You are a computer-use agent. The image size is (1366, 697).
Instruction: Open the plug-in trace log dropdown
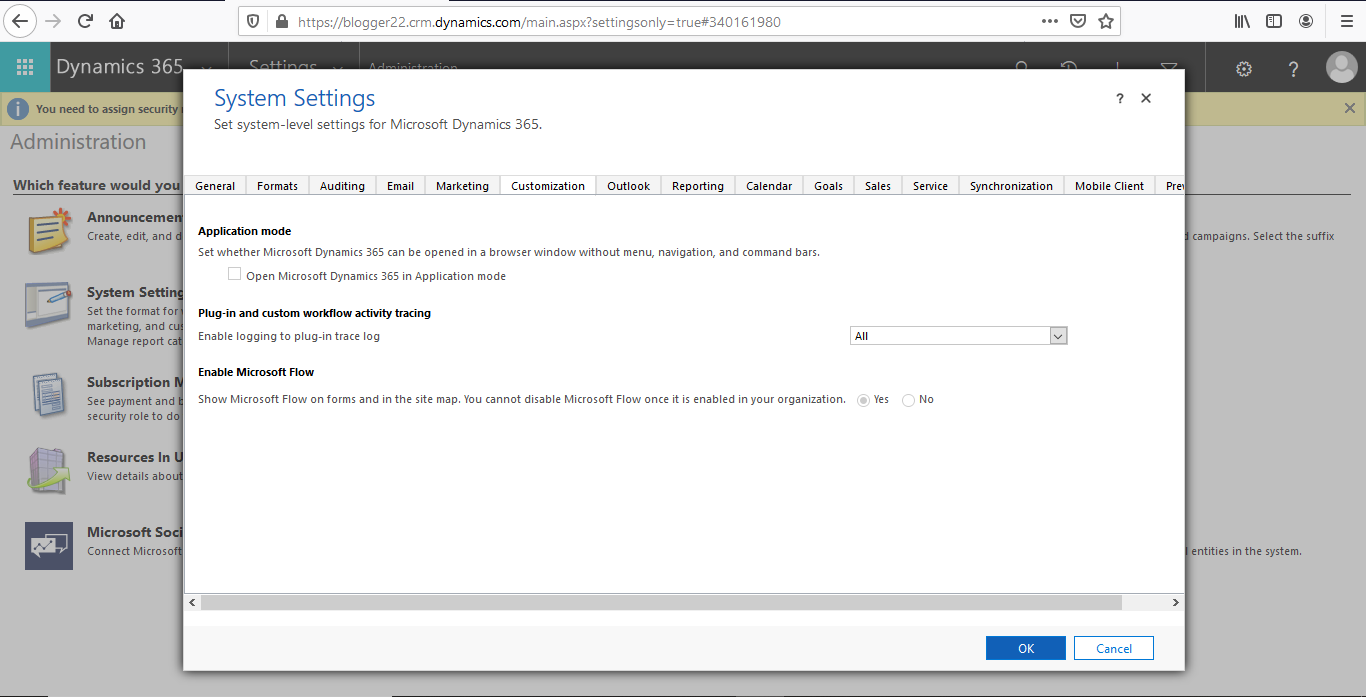[x=1058, y=335]
